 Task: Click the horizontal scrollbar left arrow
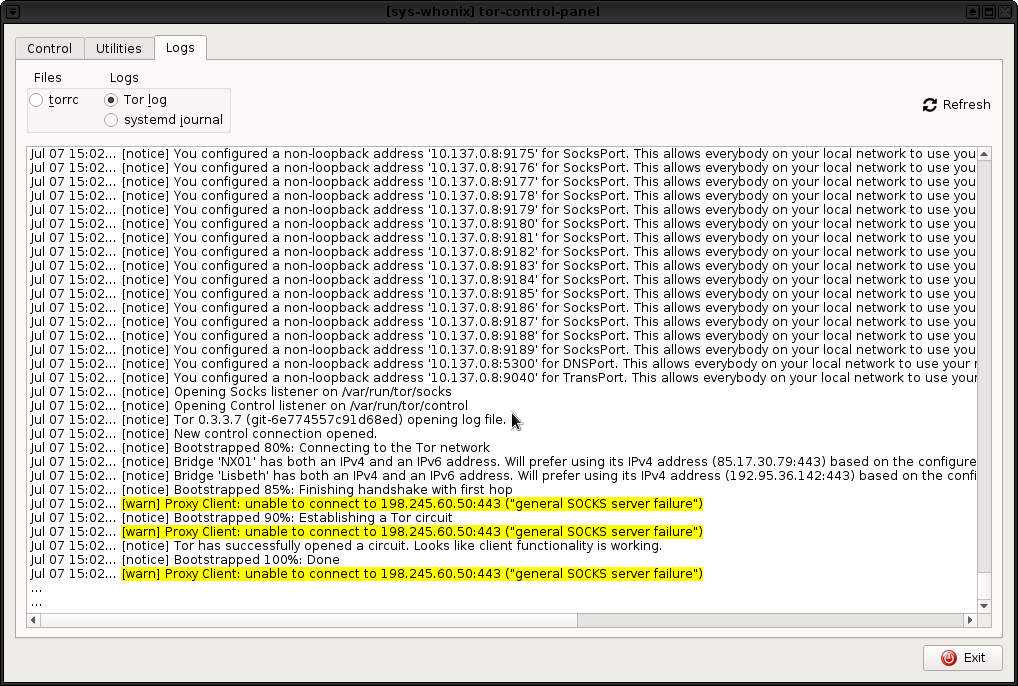(34, 620)
